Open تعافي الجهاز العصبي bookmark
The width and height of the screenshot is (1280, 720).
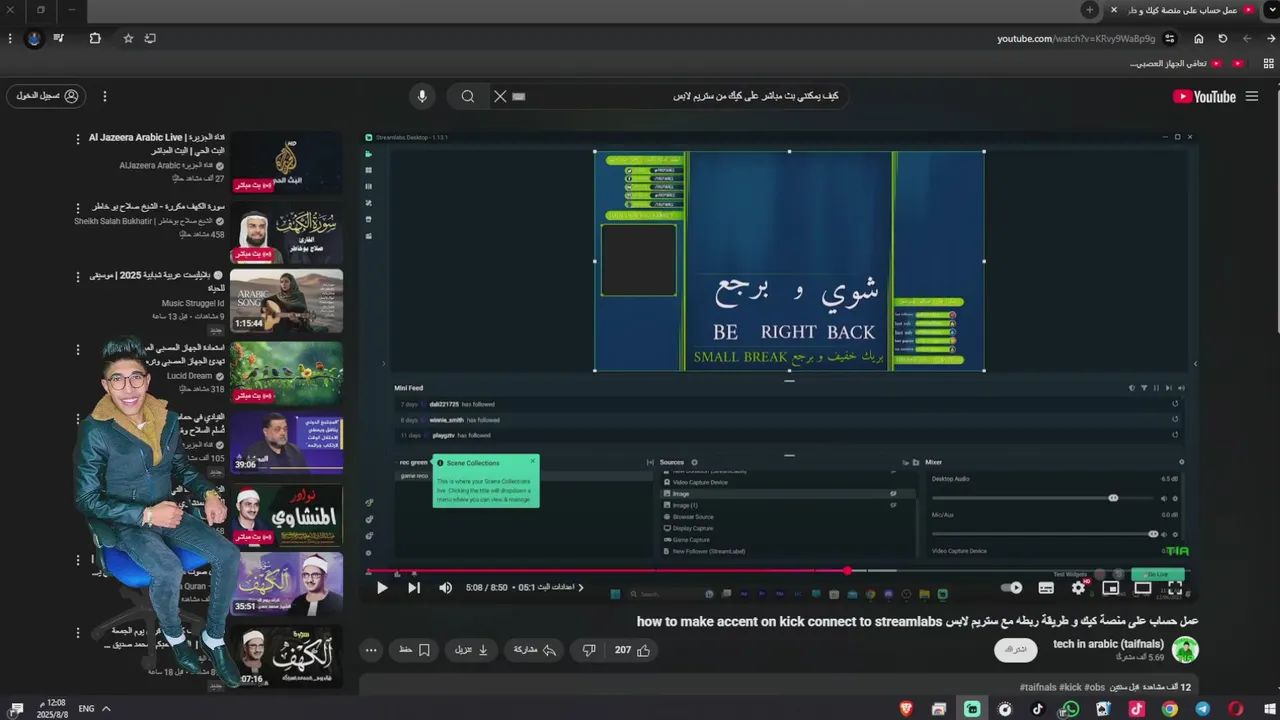click(1176, 63)
